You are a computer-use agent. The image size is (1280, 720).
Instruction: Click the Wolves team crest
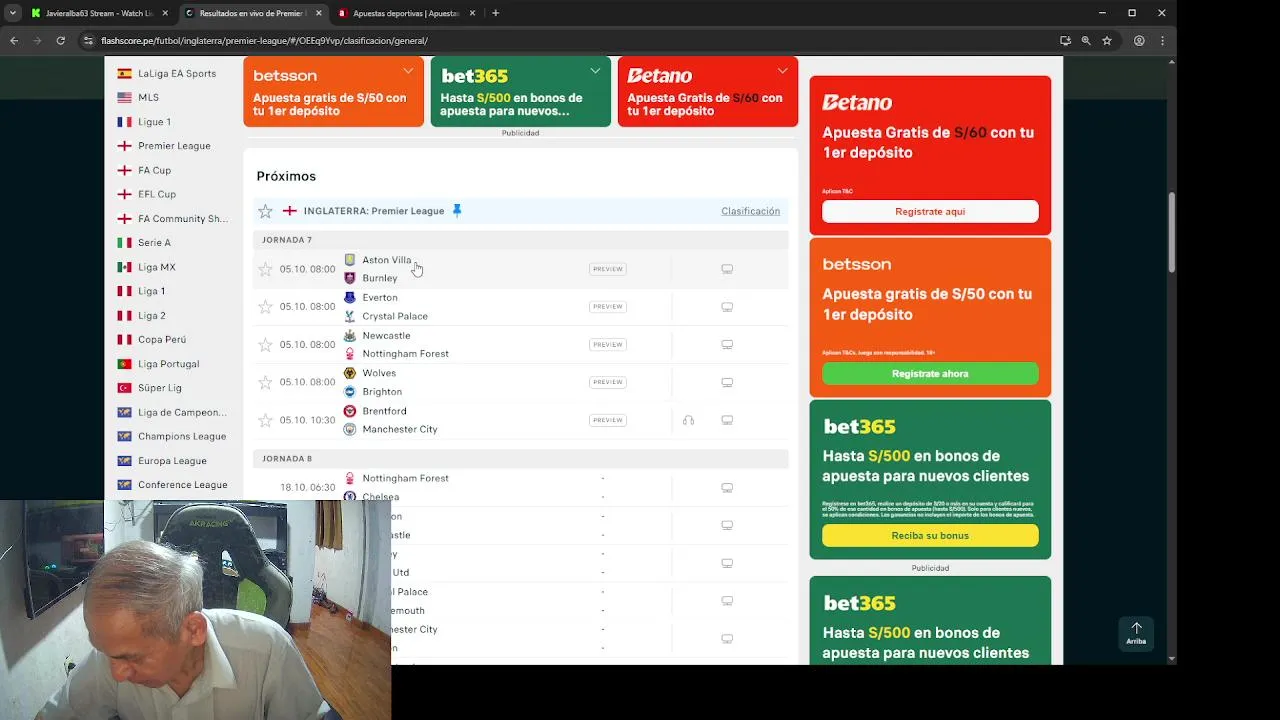tap(350, 373)
